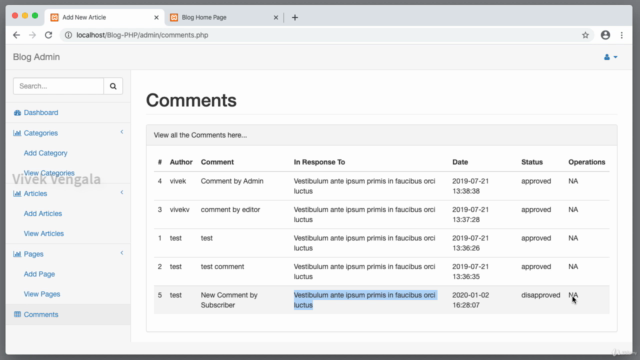
Task: Click 'View all the Comments here...' heading
Action: coord(200,135)
